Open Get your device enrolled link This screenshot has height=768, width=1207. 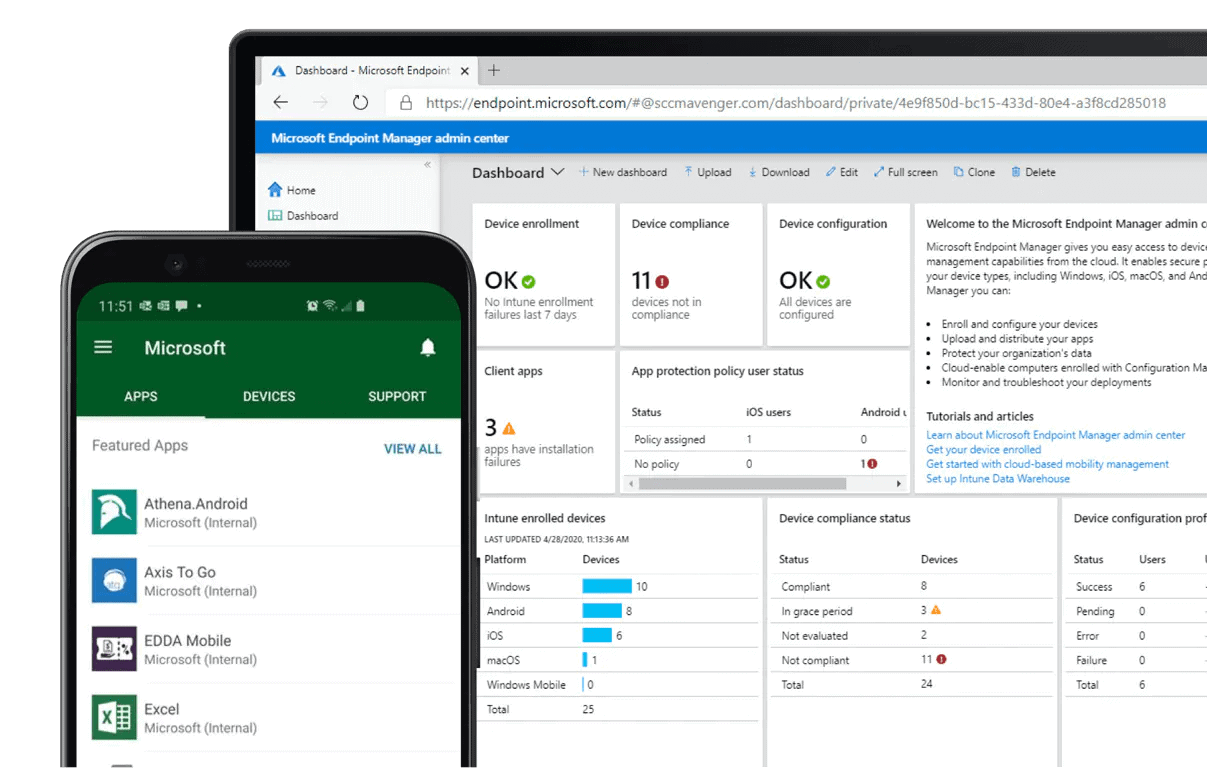tap(983, 450)
